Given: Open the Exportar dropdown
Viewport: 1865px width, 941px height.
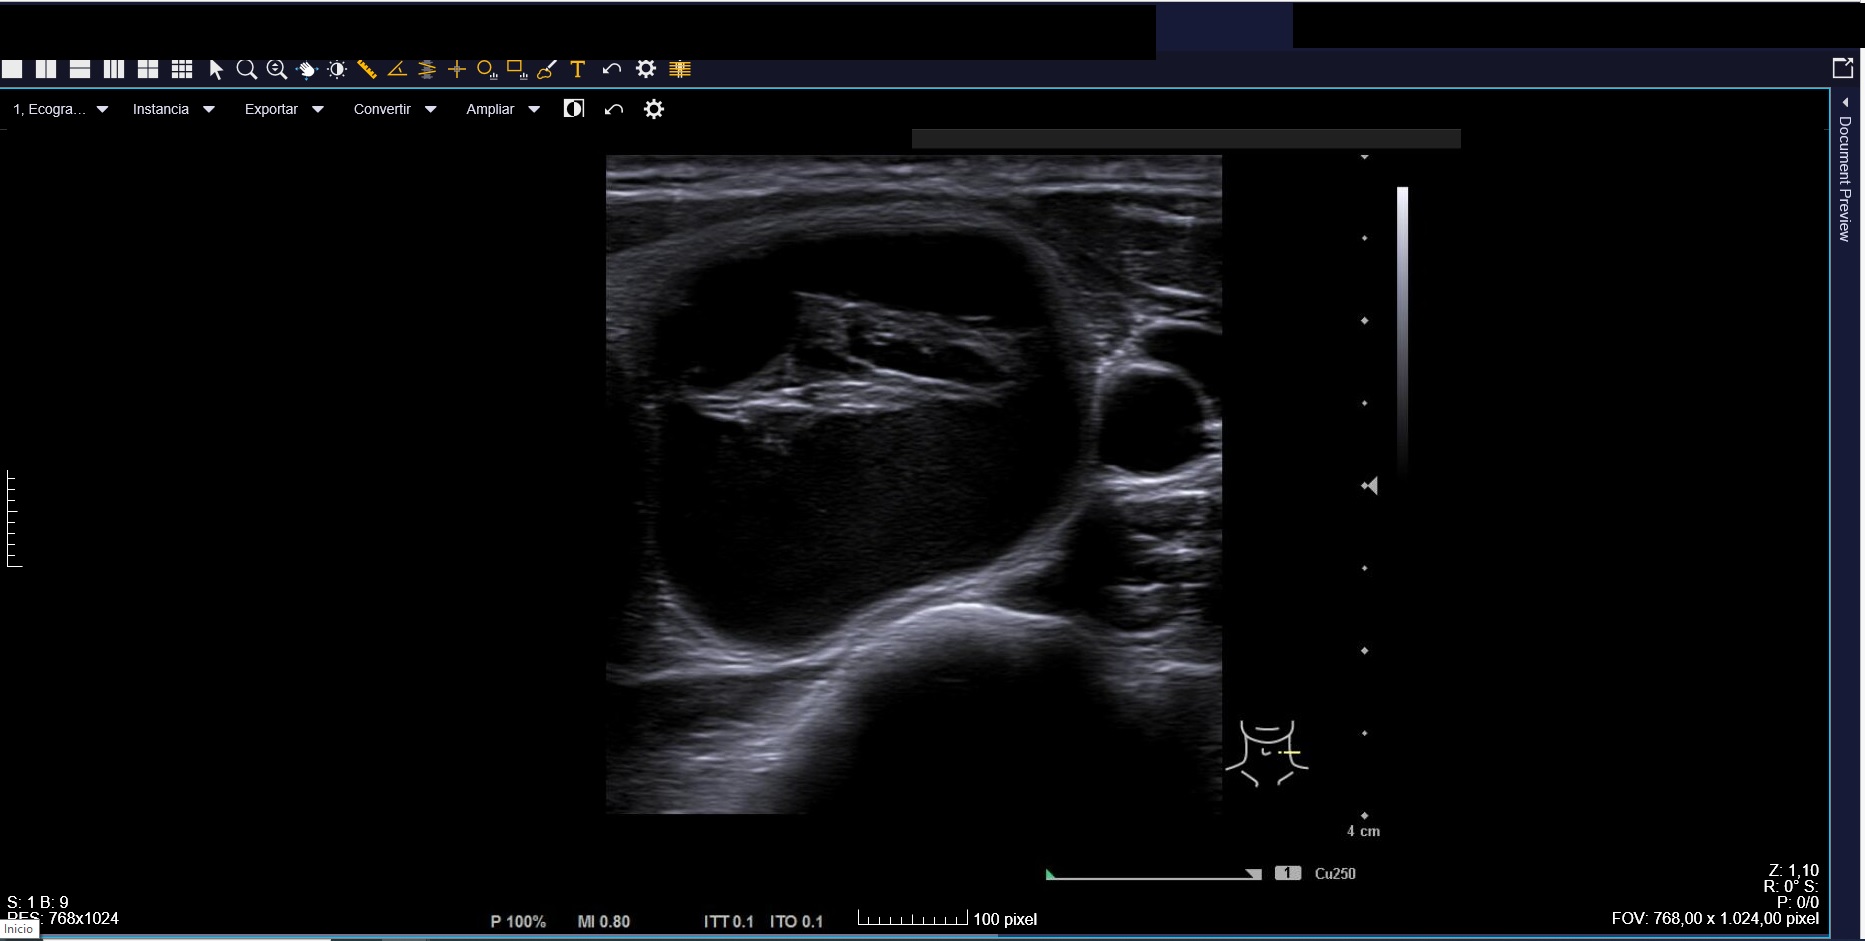Looking at the screenshot, I should (x=284, y=109).
